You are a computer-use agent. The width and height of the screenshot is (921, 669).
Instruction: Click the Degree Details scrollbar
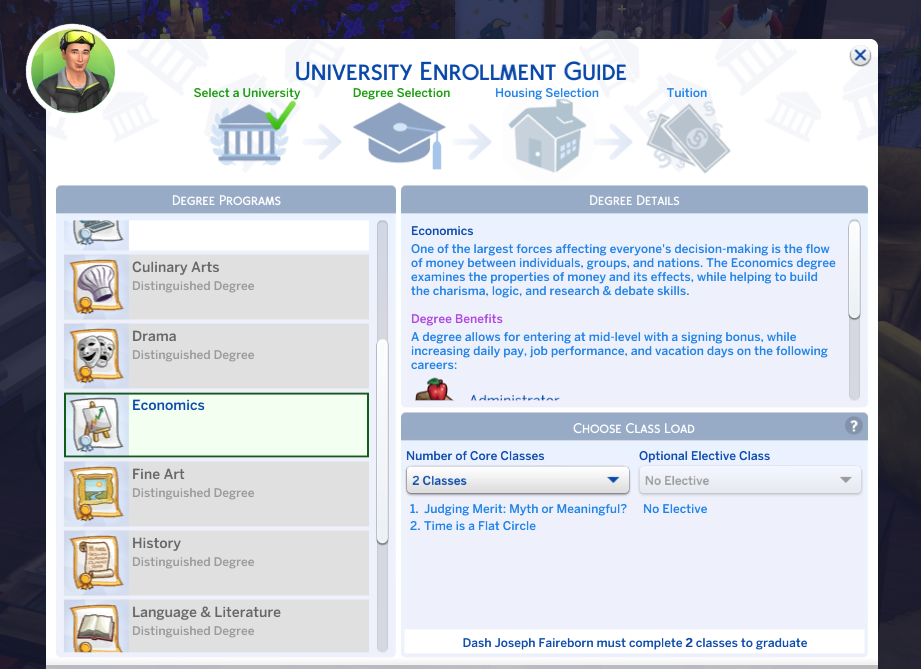click(854, 269)
